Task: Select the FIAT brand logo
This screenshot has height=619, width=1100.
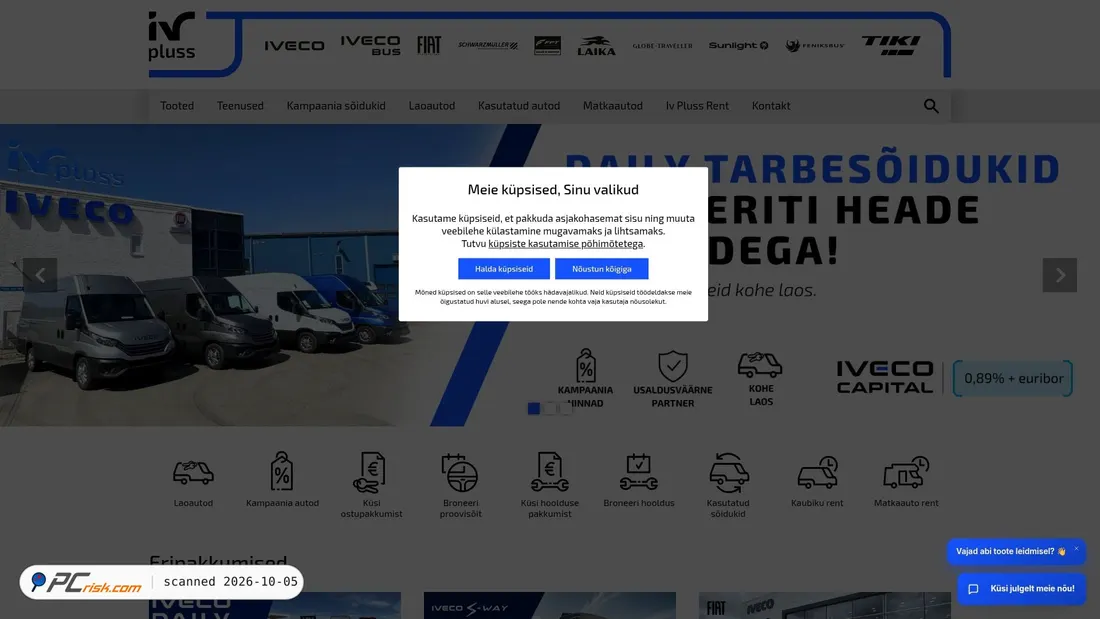Action: (x=429, y=46)
